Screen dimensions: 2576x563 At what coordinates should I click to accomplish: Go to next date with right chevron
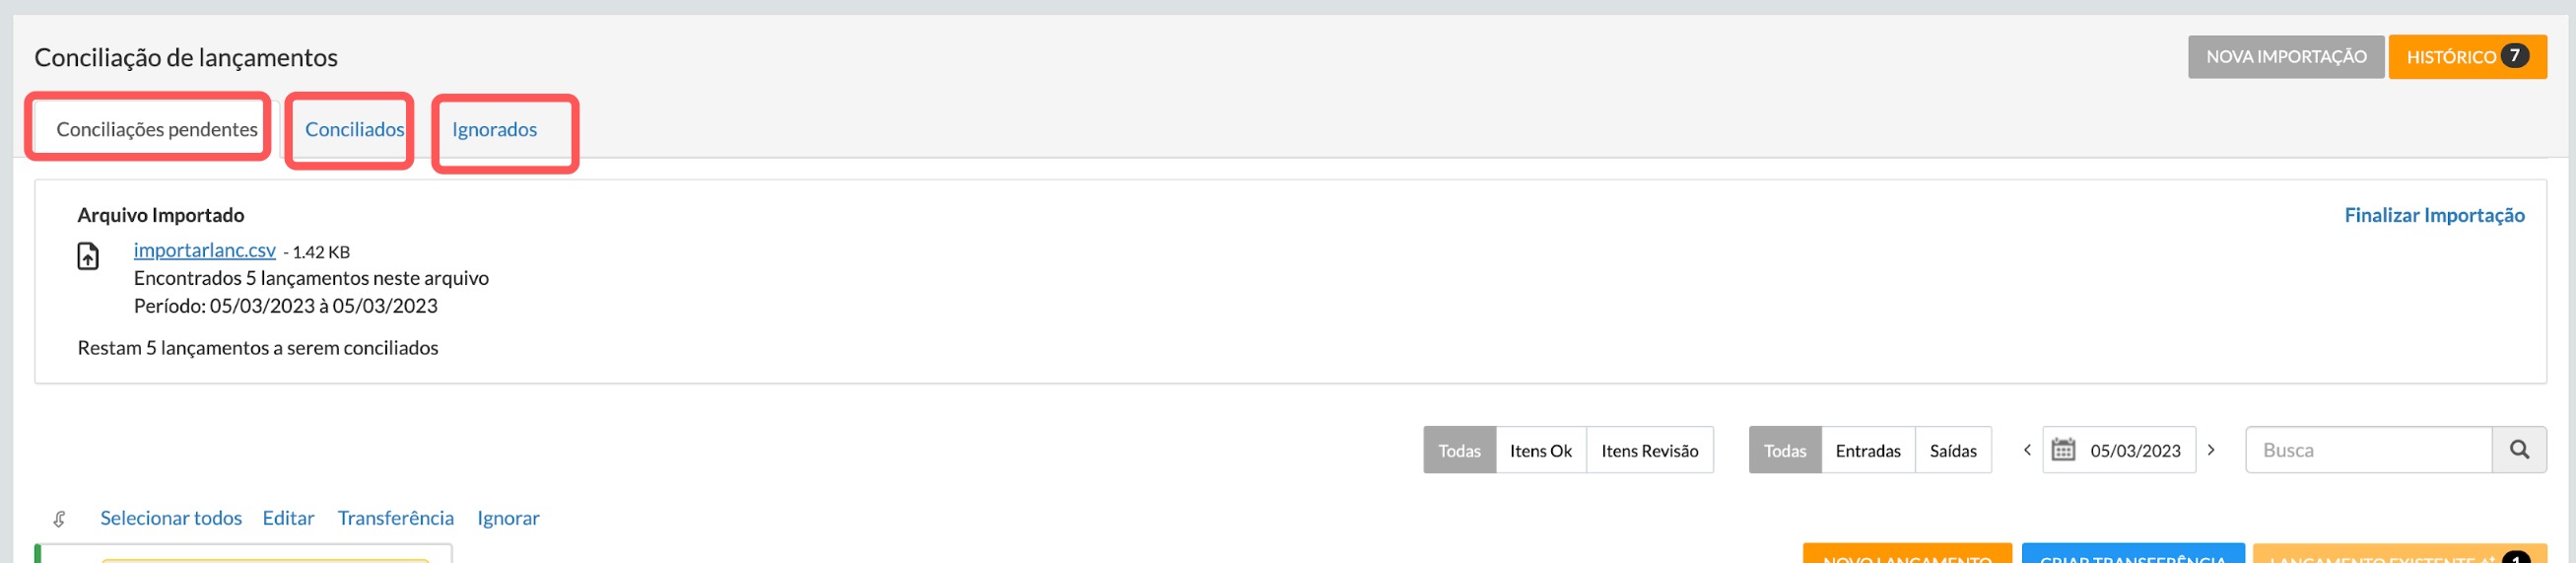[x=2211, y=450]
